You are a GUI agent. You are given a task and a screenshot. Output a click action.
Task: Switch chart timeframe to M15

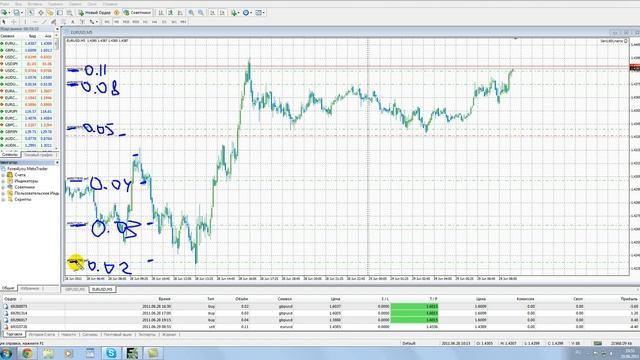coord(126,22)
